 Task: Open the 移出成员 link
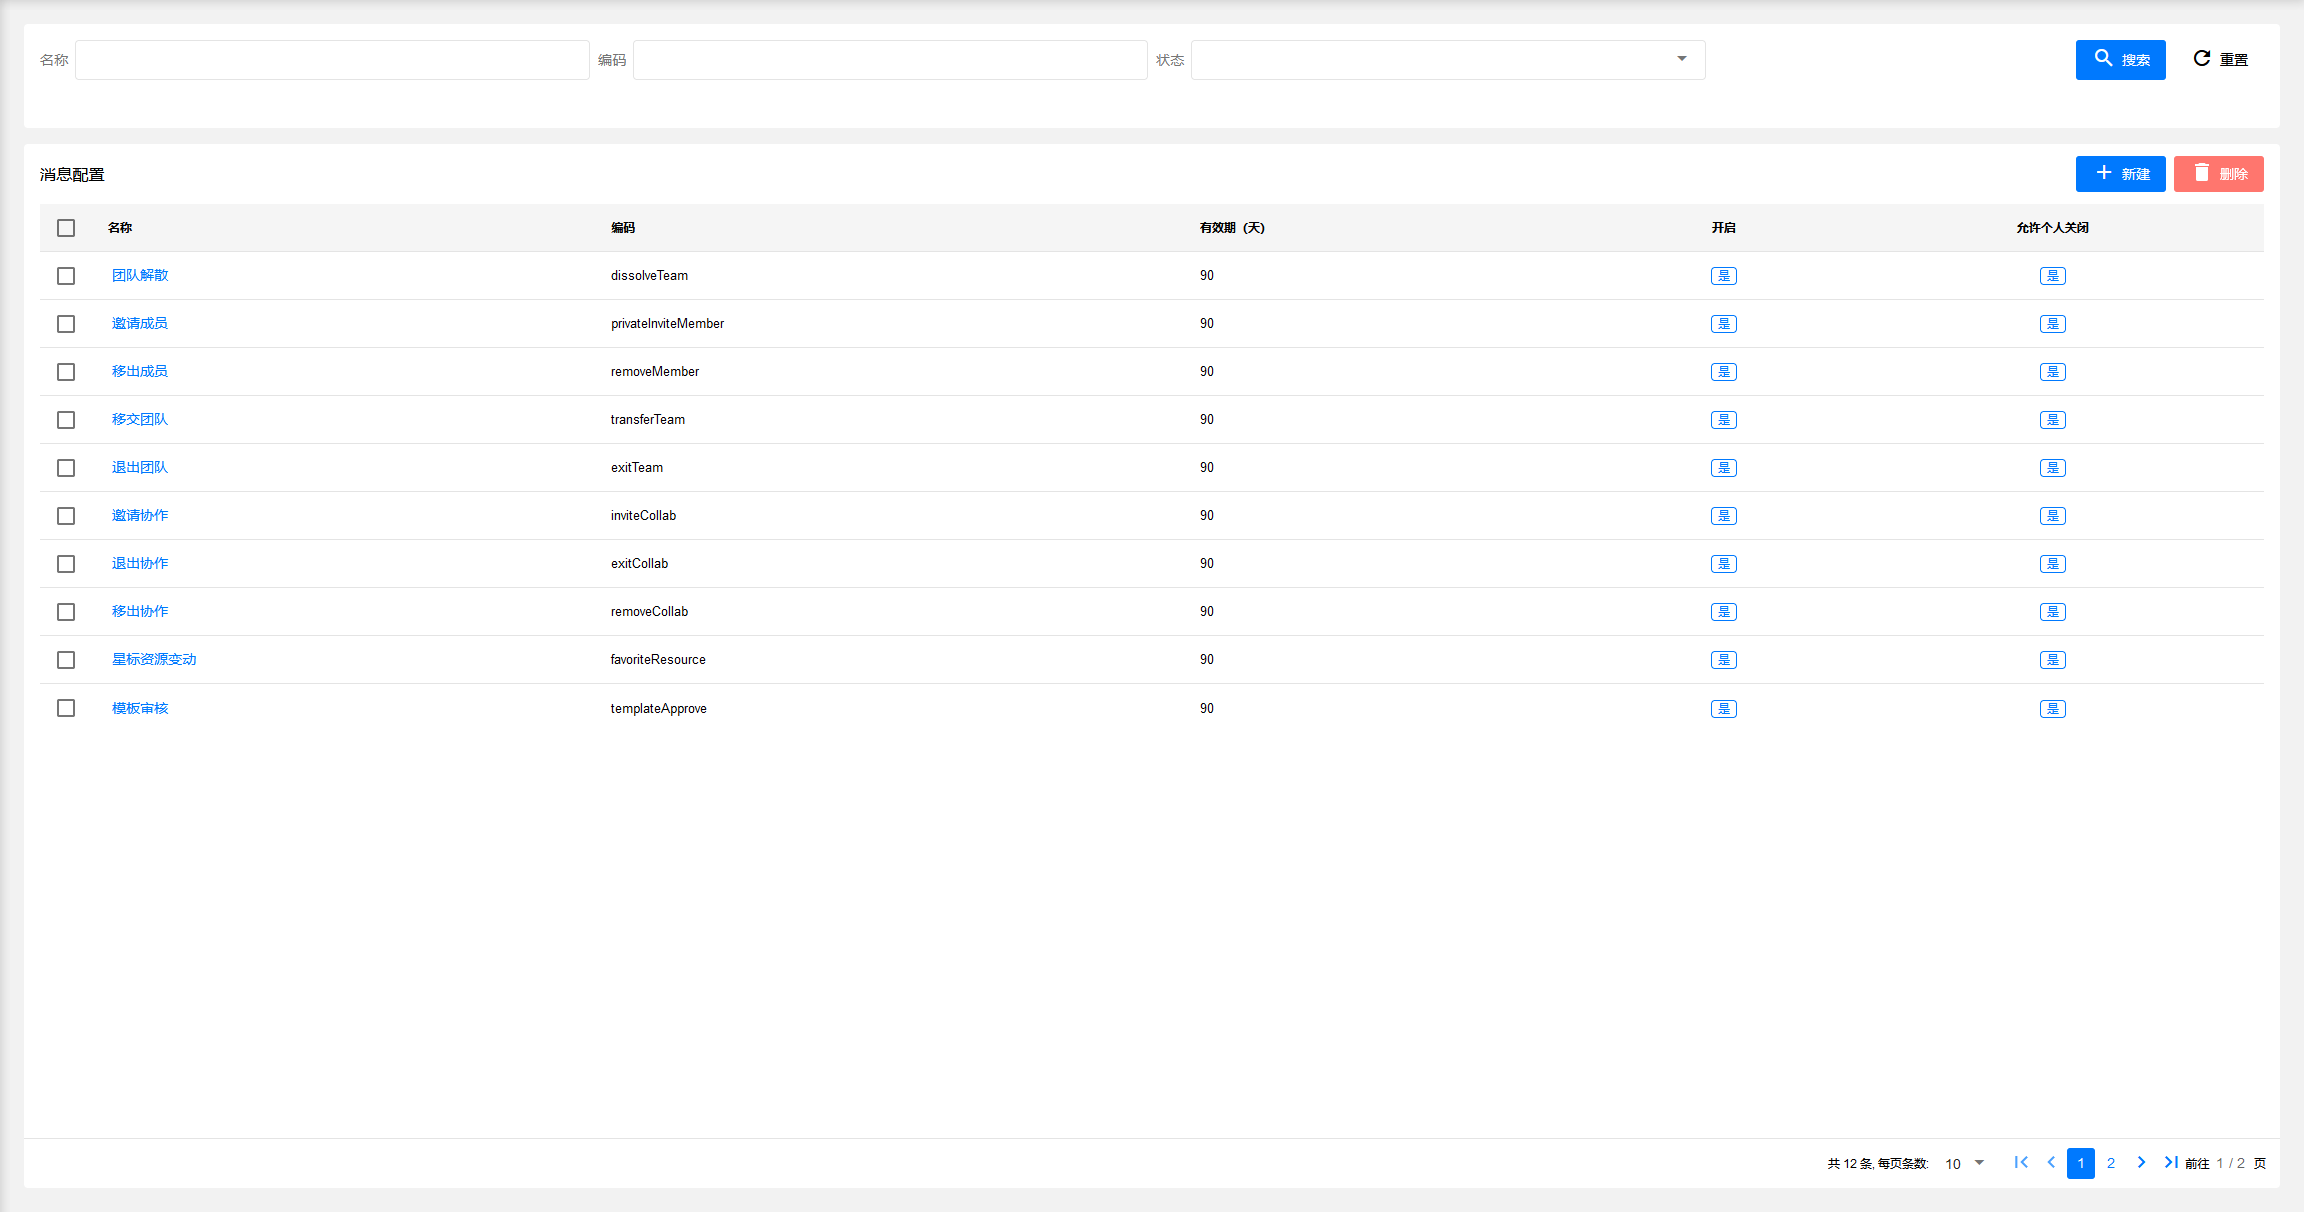[140, 371]
